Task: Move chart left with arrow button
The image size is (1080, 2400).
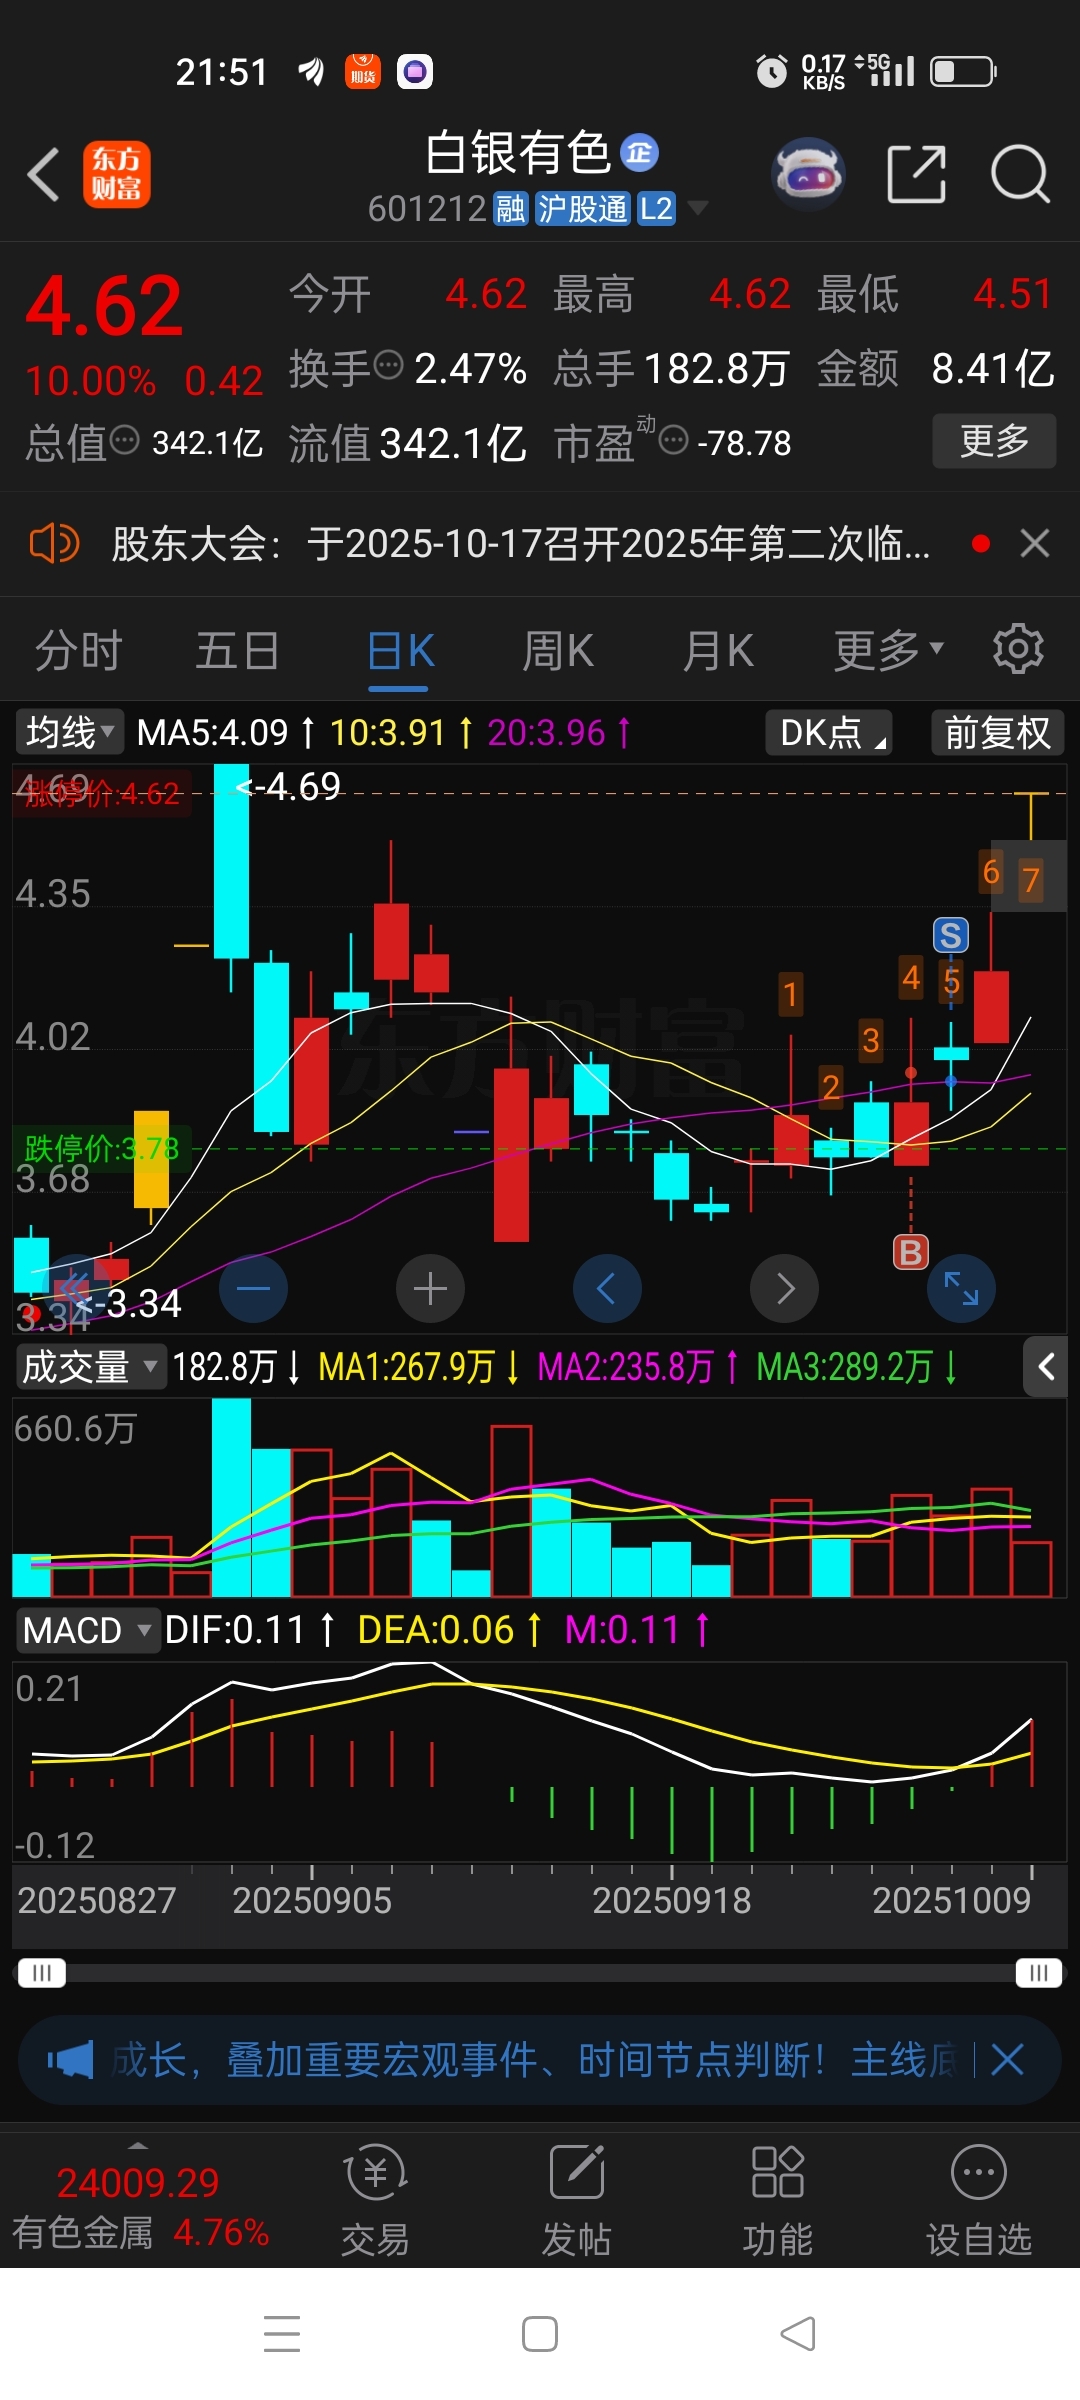Action: (x=607, y=1288)
